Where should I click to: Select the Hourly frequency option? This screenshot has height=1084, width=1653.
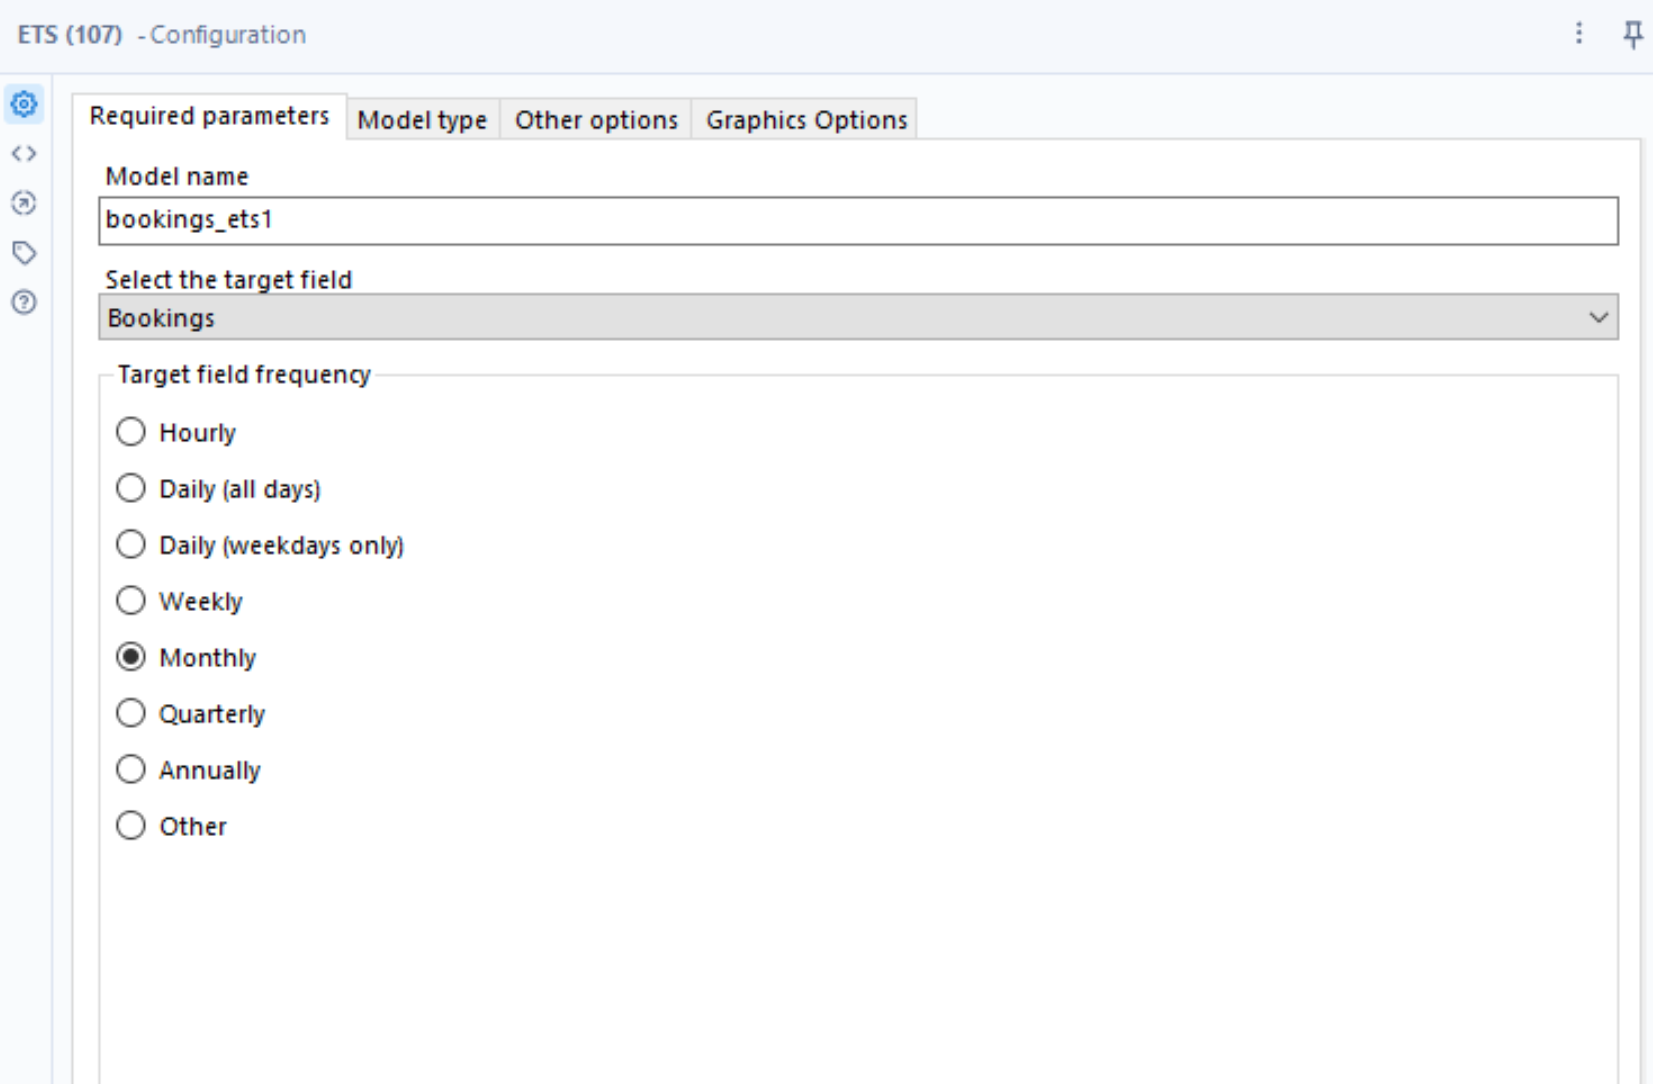tap(131, 431)
